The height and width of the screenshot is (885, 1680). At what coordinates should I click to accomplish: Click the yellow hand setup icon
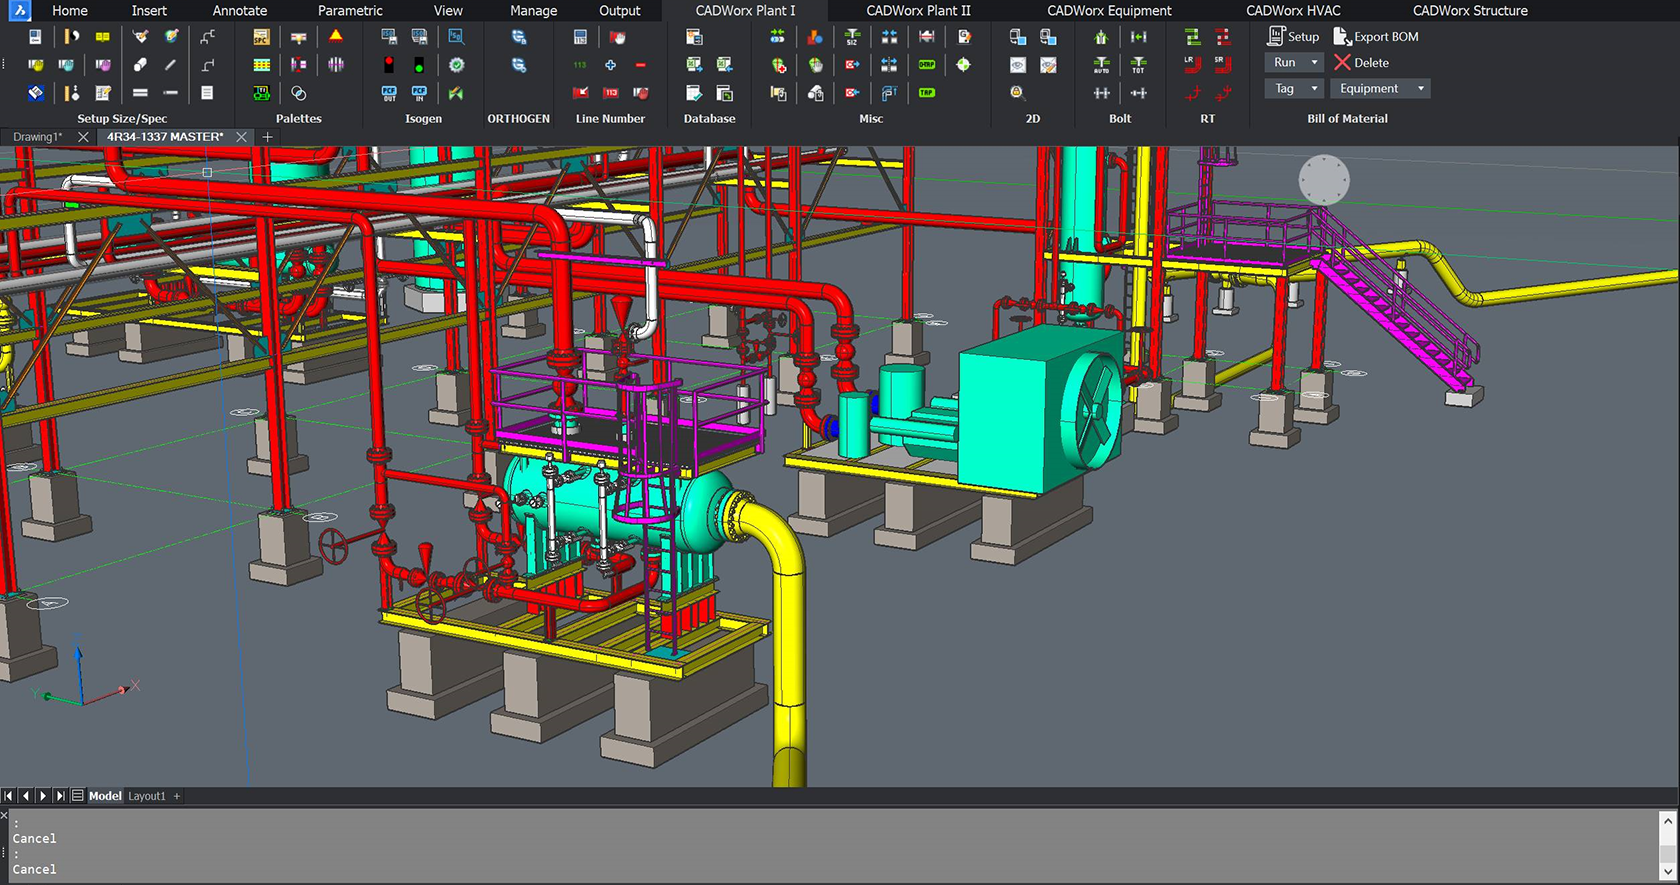click(x=35, y=65)
